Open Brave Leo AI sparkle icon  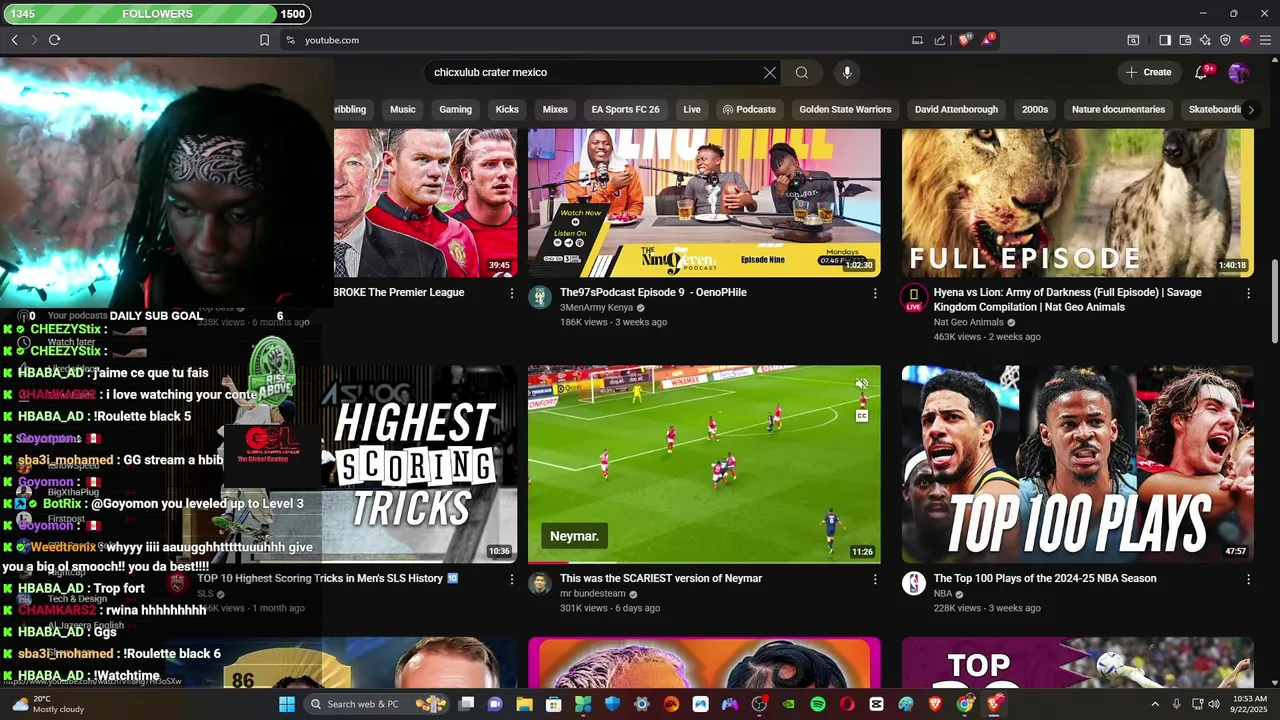click(1205, 40)
